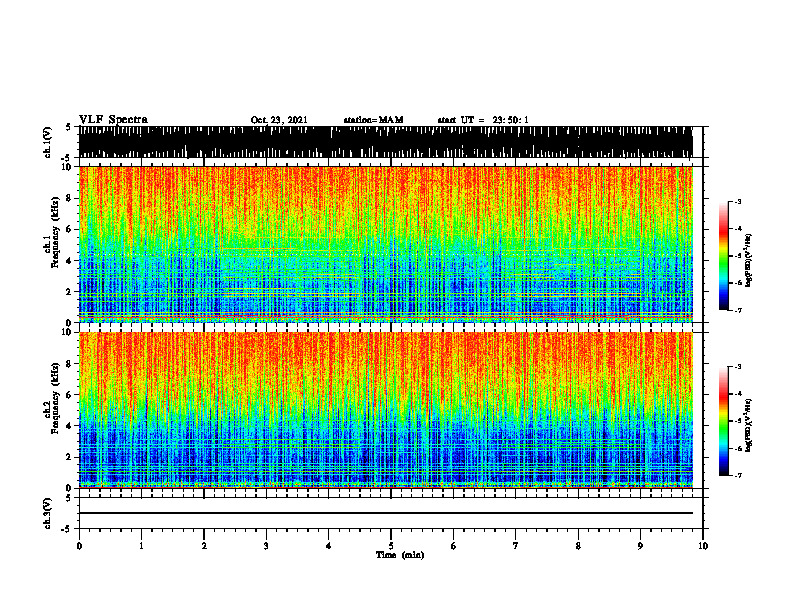Click the time axis tick label "2"
792x612 pixels.
click(204, 546)
